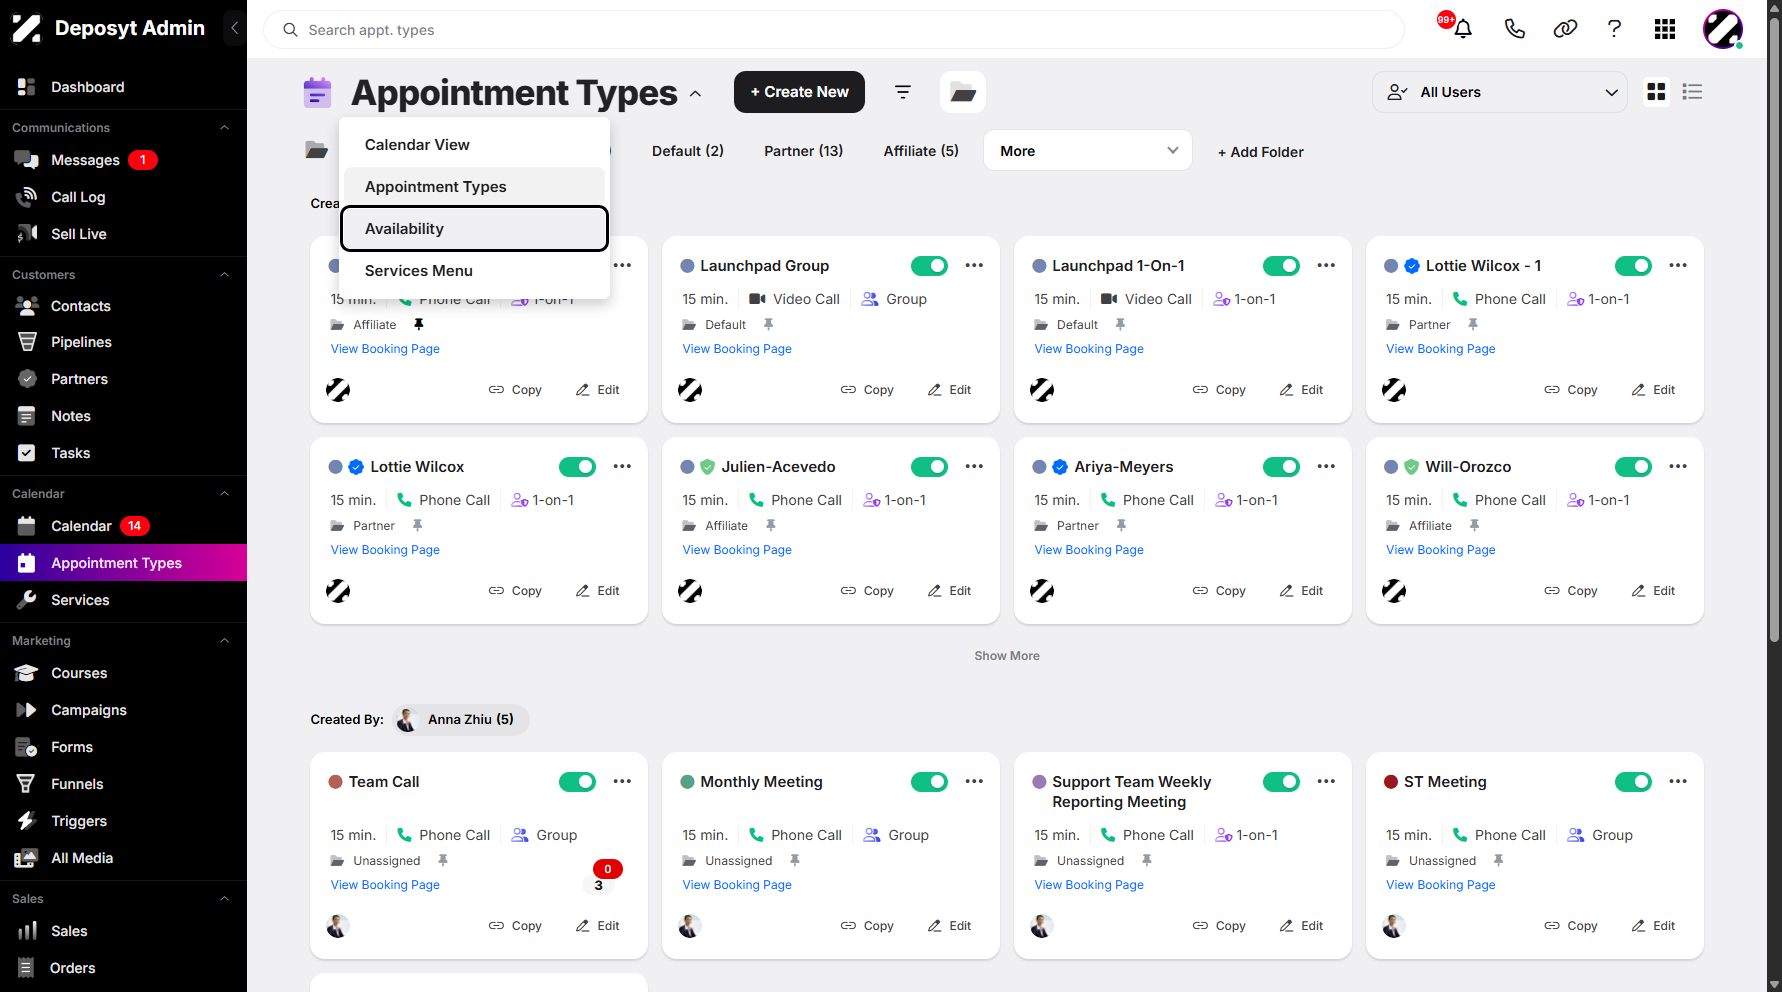Open the All Users dropdown
The height and width of the screenshot is (992, 1782).
(x=1500, y=92)
